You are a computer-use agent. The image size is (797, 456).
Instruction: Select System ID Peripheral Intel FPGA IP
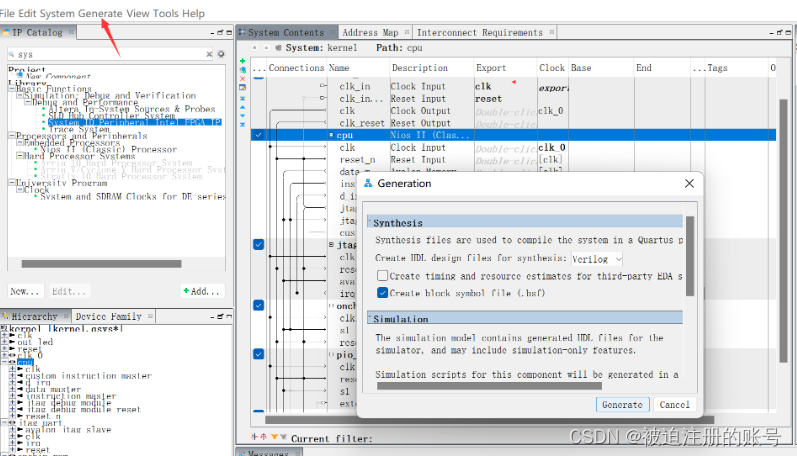[135, 123]
